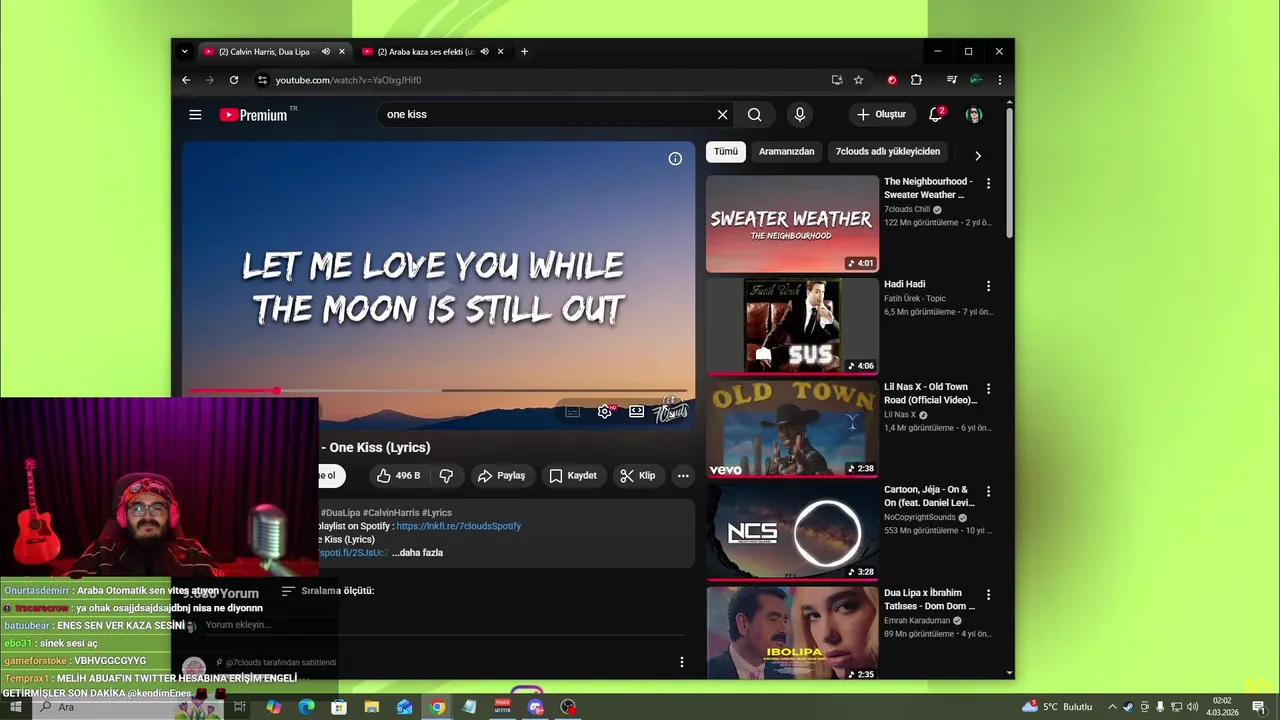Show hidden system tray icons

click(x=1111, y=707)
